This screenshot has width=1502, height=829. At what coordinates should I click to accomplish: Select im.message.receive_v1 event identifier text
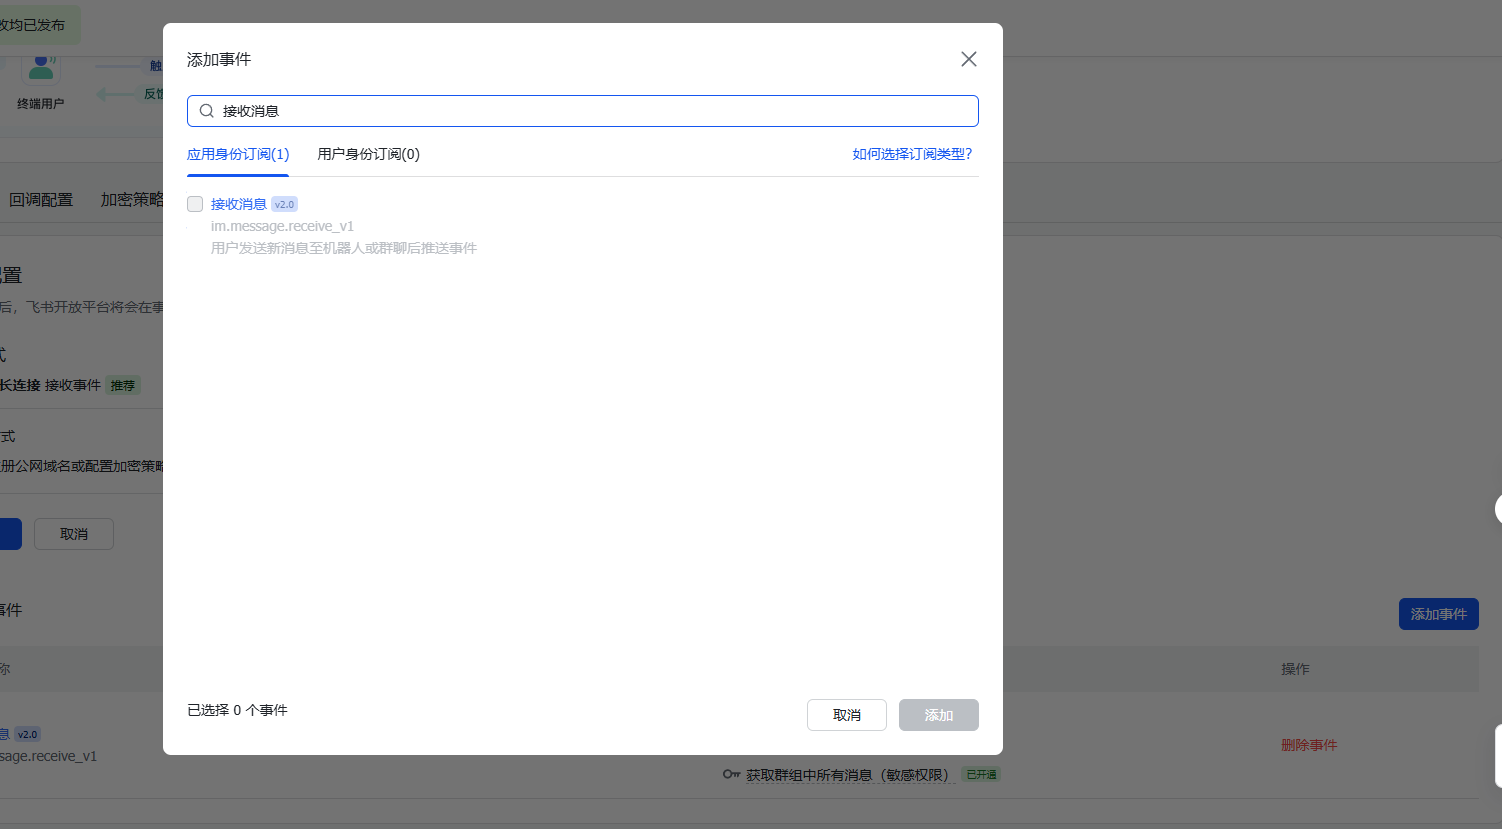coord(282,226)
